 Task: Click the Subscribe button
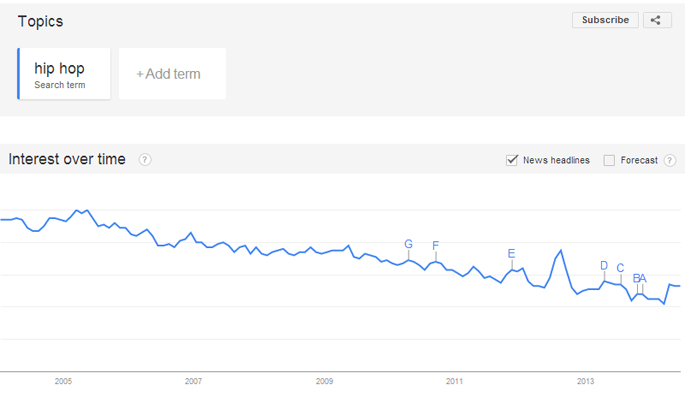605,20
